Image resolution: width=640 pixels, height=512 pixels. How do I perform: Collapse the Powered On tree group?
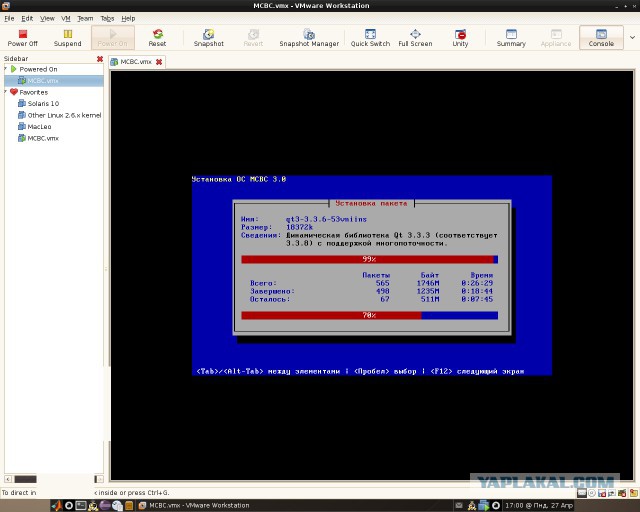tap(5, 69)
